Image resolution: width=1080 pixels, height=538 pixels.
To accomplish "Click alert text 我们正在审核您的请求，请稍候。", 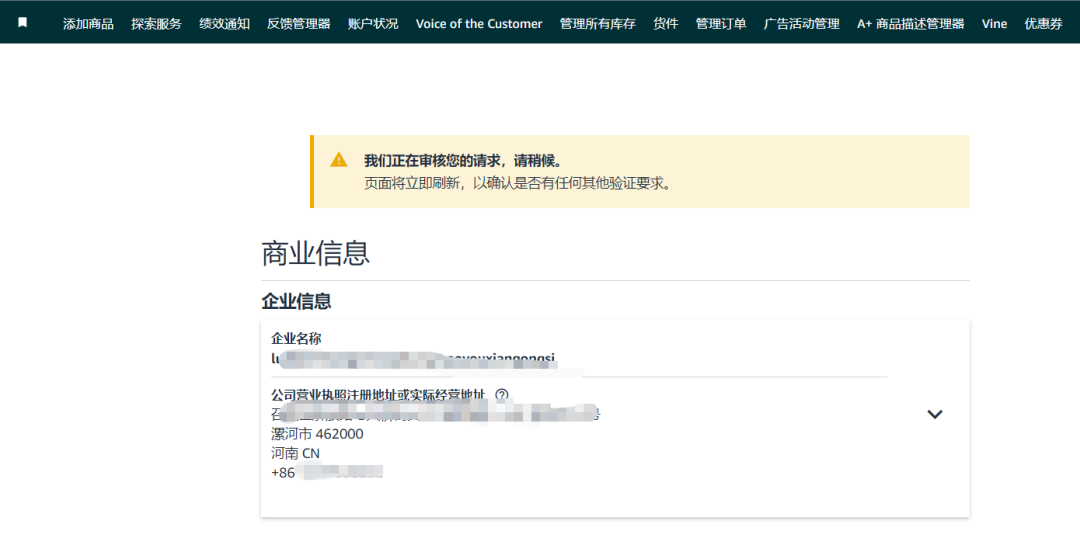I will pyautogui.click(x=463, y=161).
